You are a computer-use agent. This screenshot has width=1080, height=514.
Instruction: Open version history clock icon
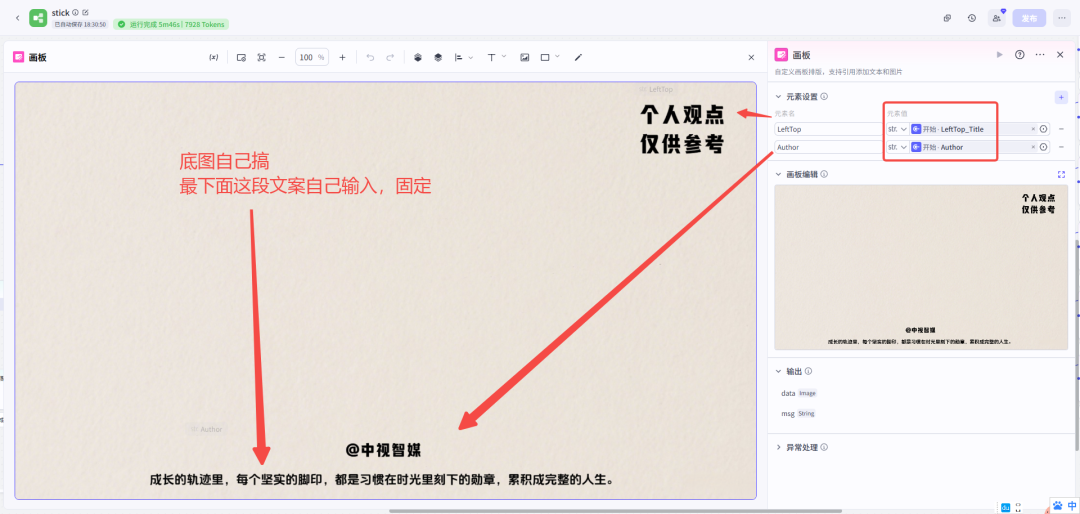pyautogui.click(x=972, y=18)
